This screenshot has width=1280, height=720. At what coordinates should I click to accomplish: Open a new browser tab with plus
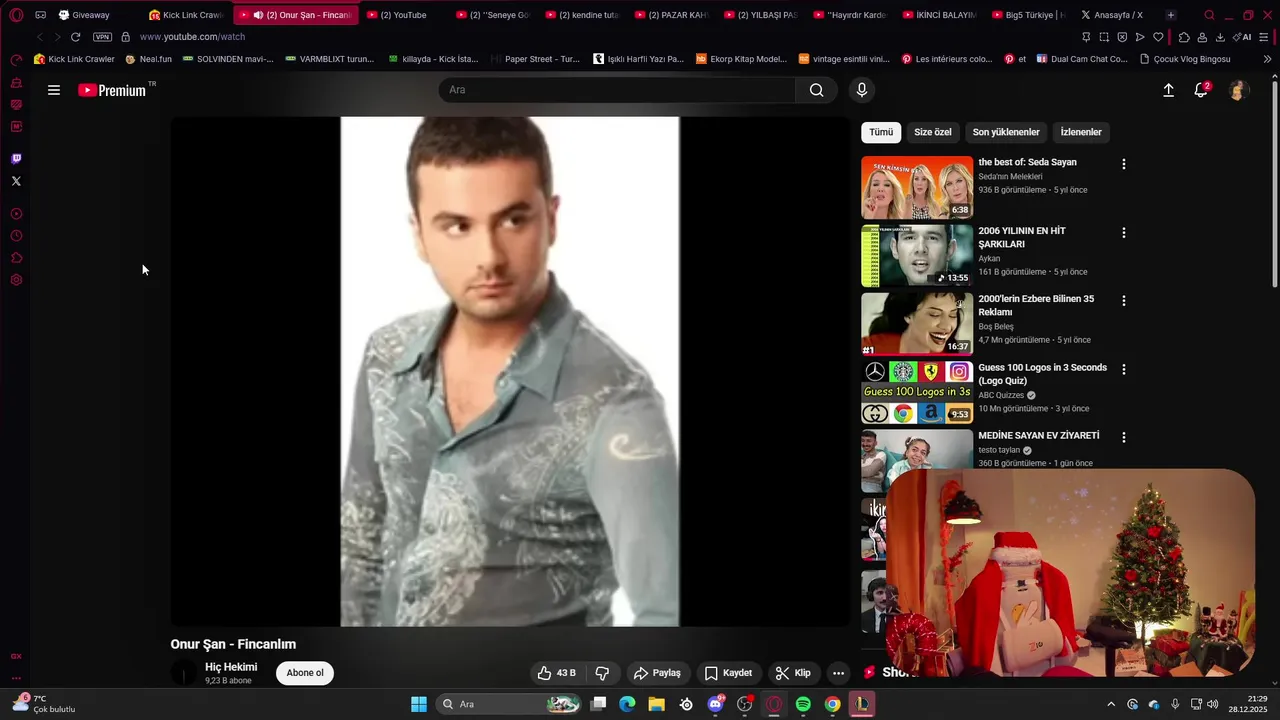(1171, 15)
